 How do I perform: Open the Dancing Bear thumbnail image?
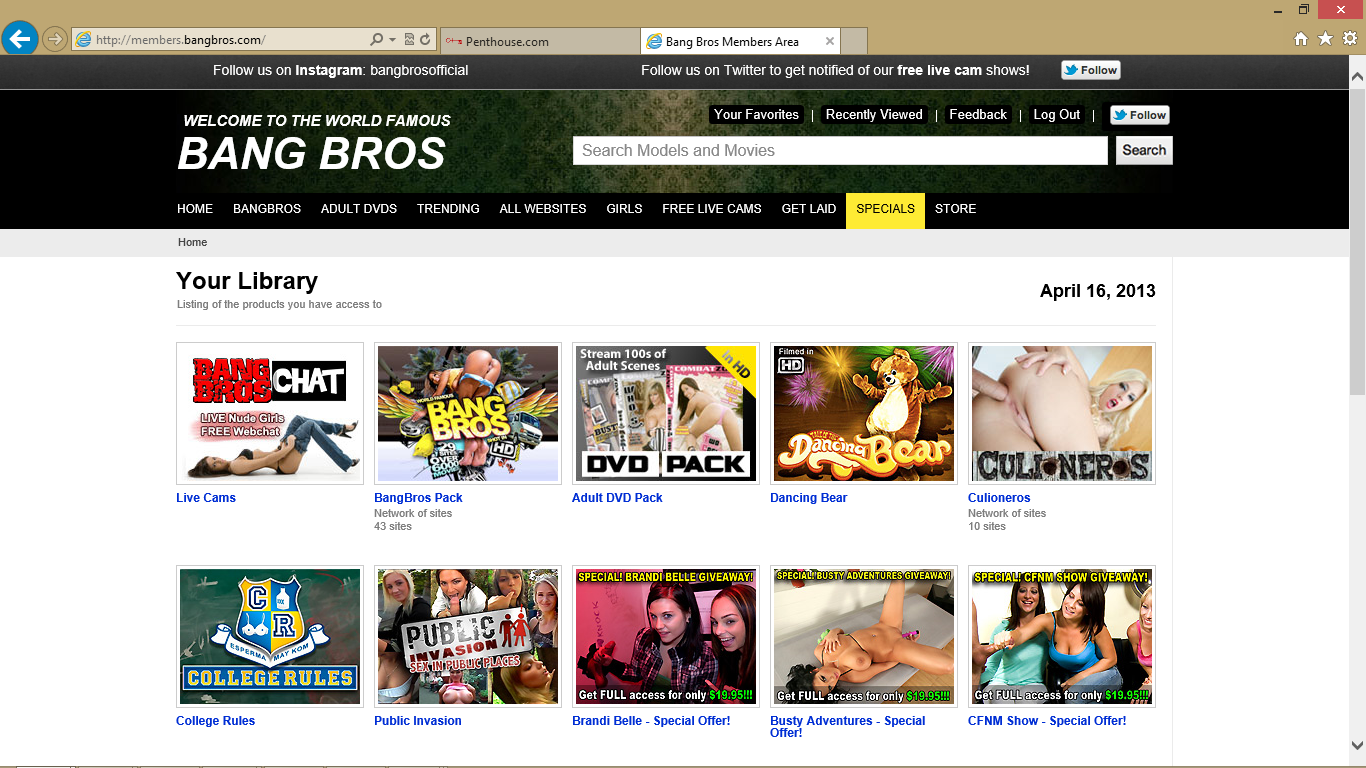[864, 414]
